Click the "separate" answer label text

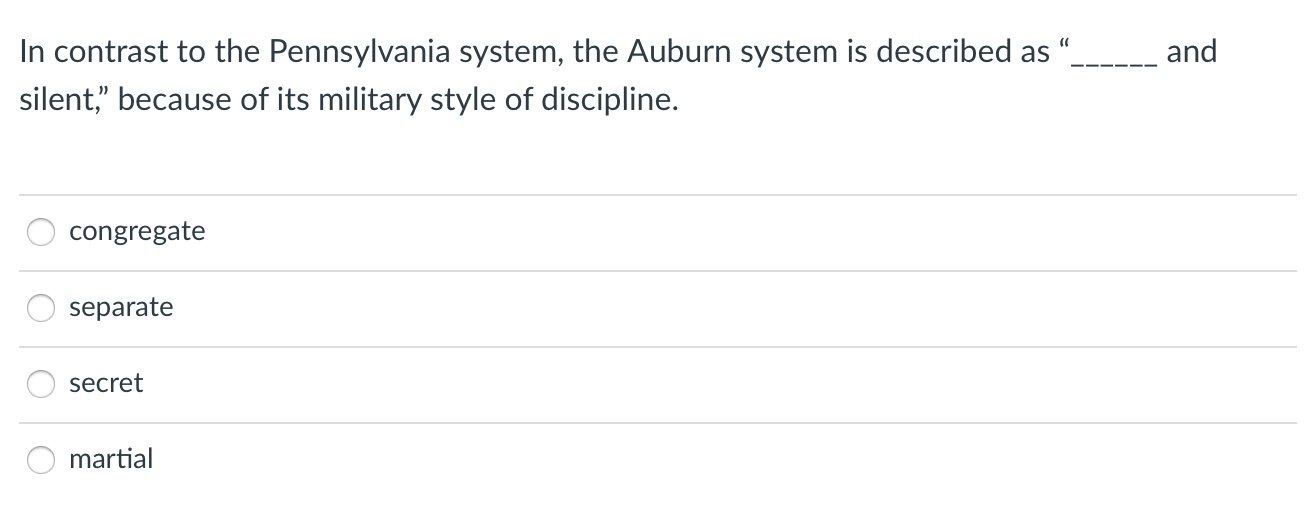tap(121, 308)
